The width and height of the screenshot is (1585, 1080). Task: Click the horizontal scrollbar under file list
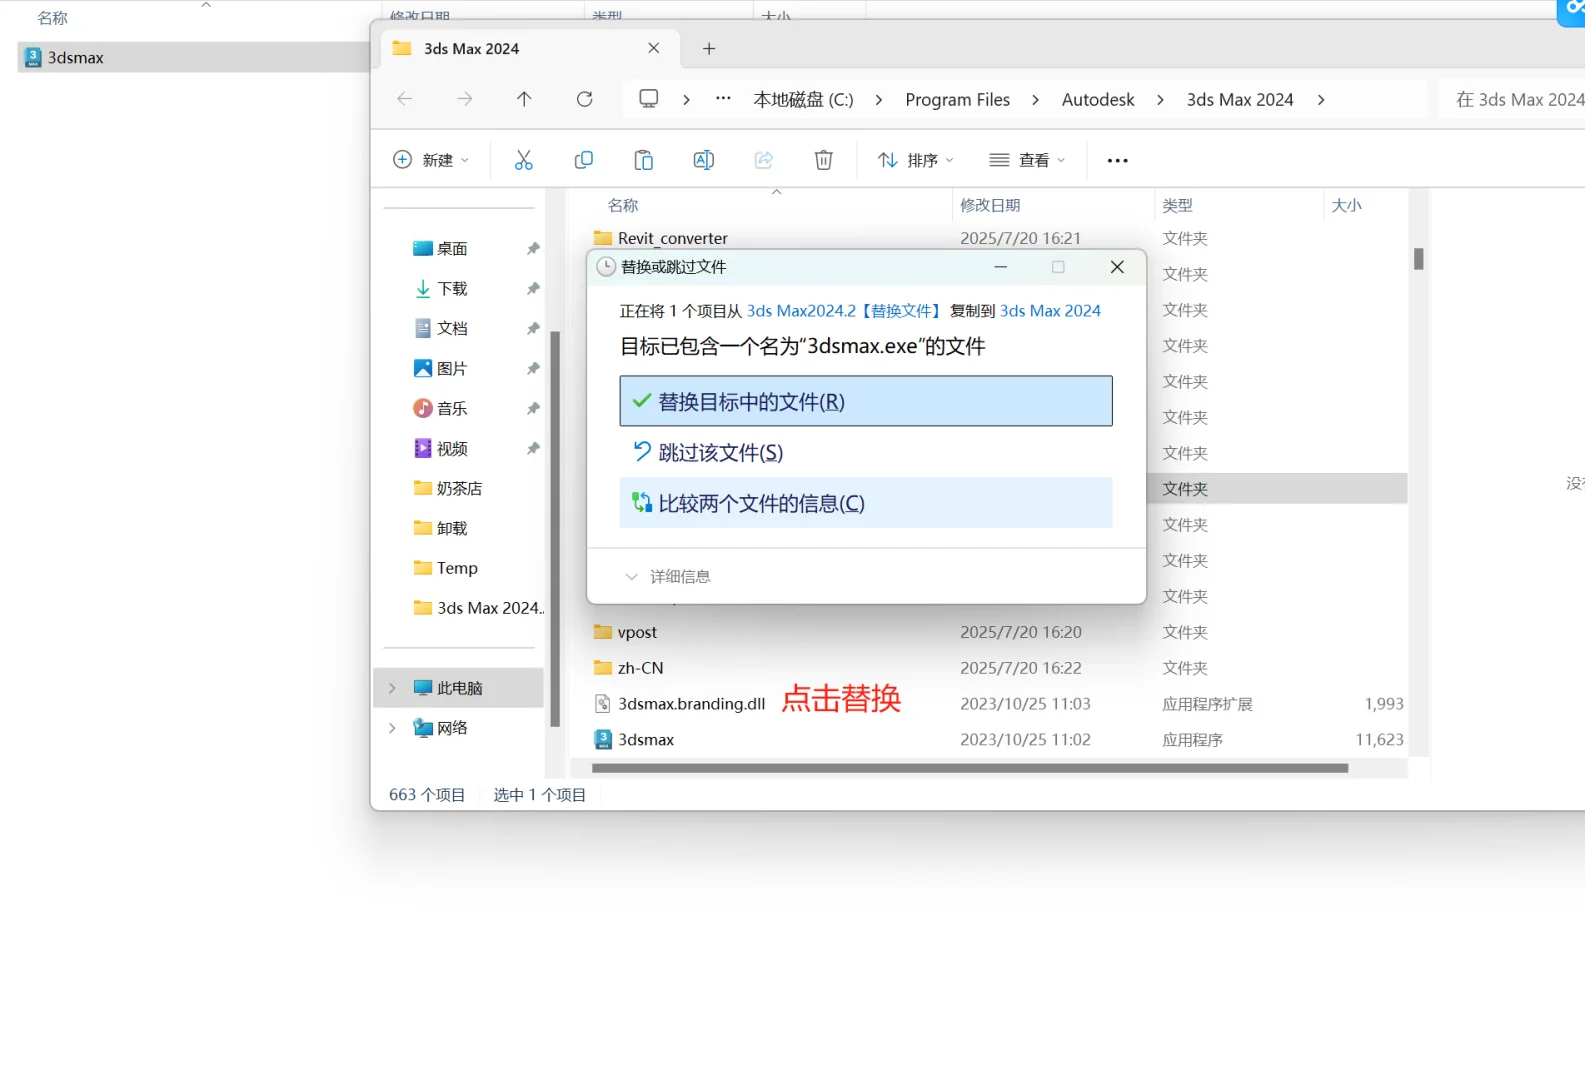click(969, 768)
